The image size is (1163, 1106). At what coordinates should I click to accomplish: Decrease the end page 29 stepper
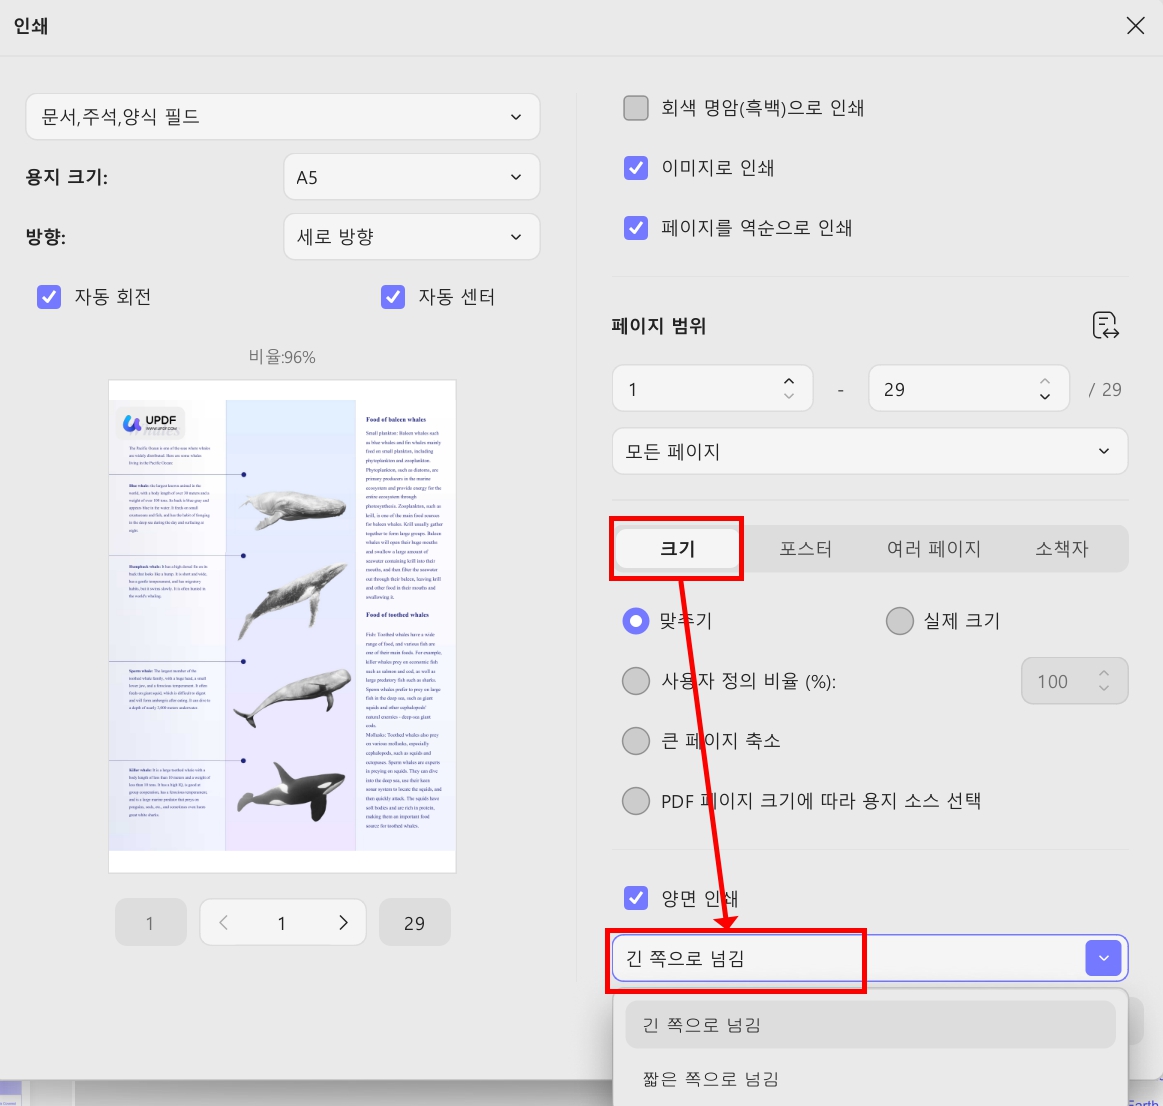pos(1044,397)
